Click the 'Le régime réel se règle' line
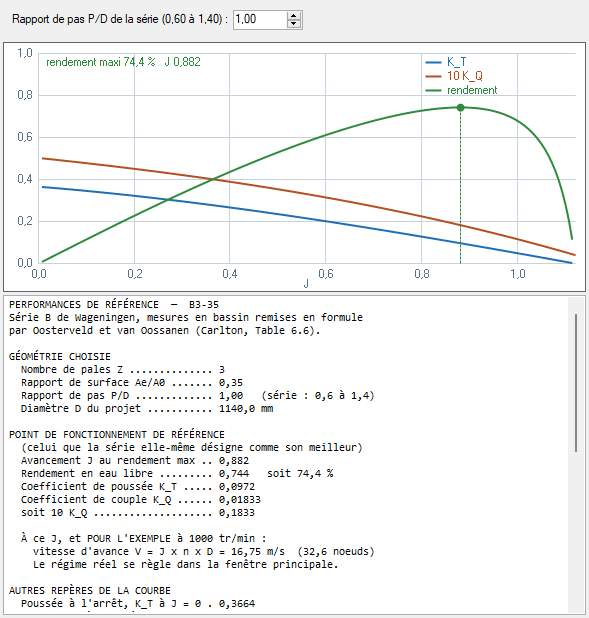The image size is (589, 618). (186, 564)
